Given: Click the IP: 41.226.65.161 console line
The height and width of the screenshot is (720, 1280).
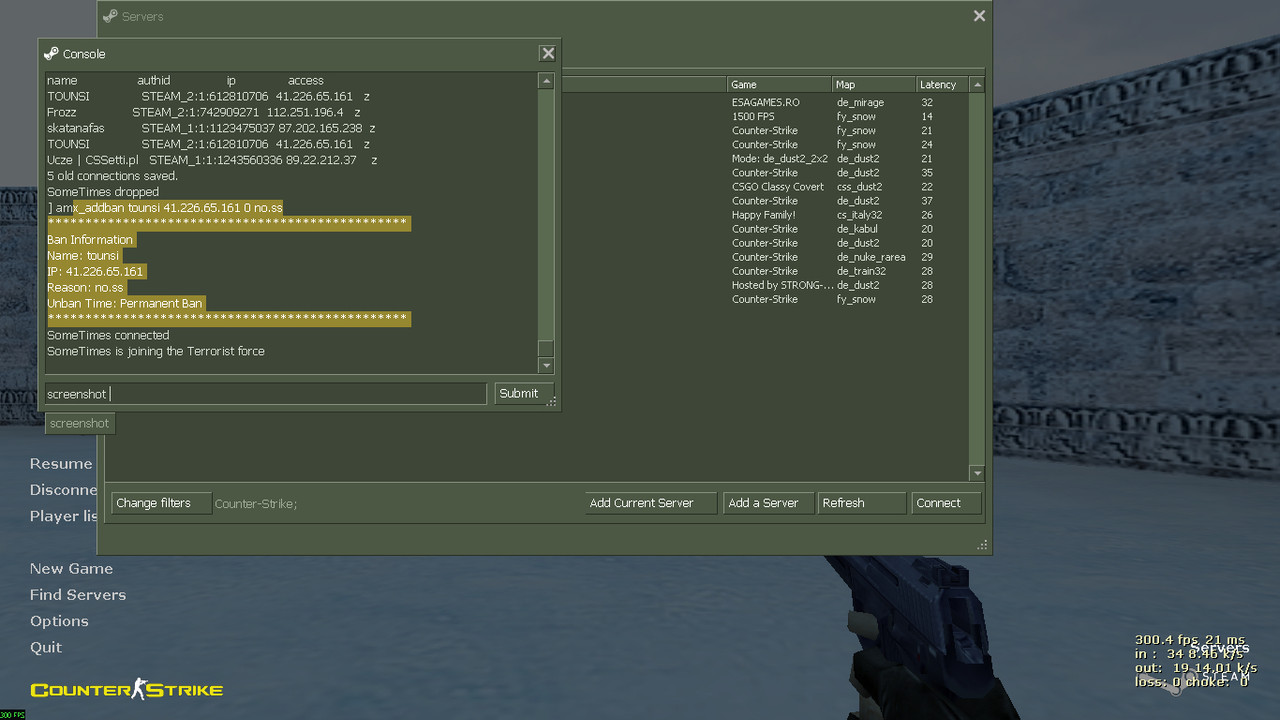Looking at the screenshot, I should pos(96,272).
